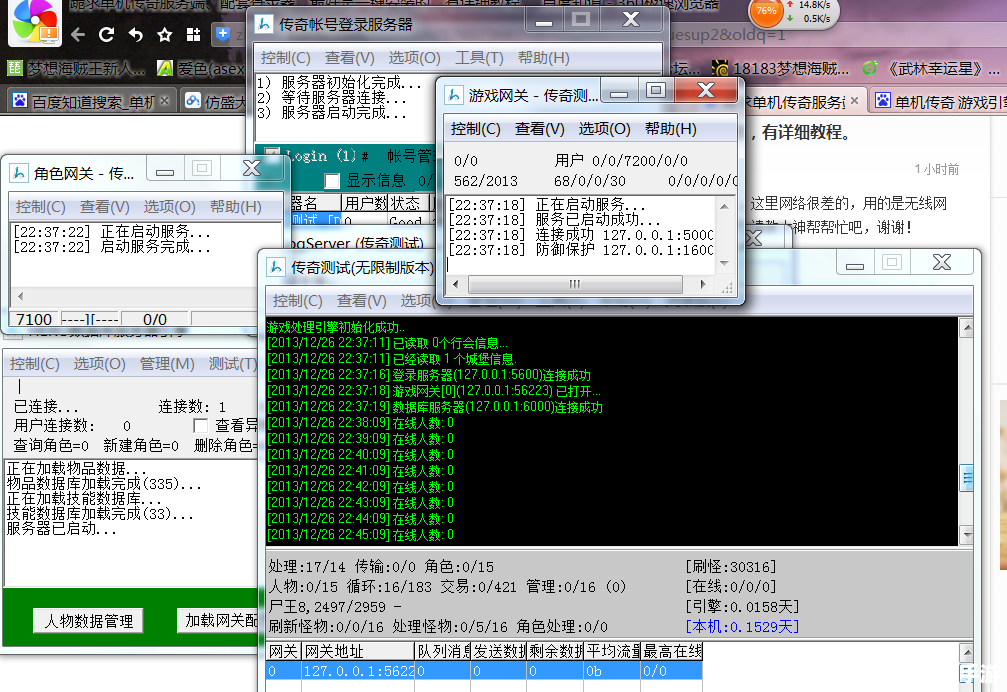Open 帮助(H) menu in 角色网关 window
Image resolution: width=1007 pixels, height=692 pixels.
click(236, 207)
